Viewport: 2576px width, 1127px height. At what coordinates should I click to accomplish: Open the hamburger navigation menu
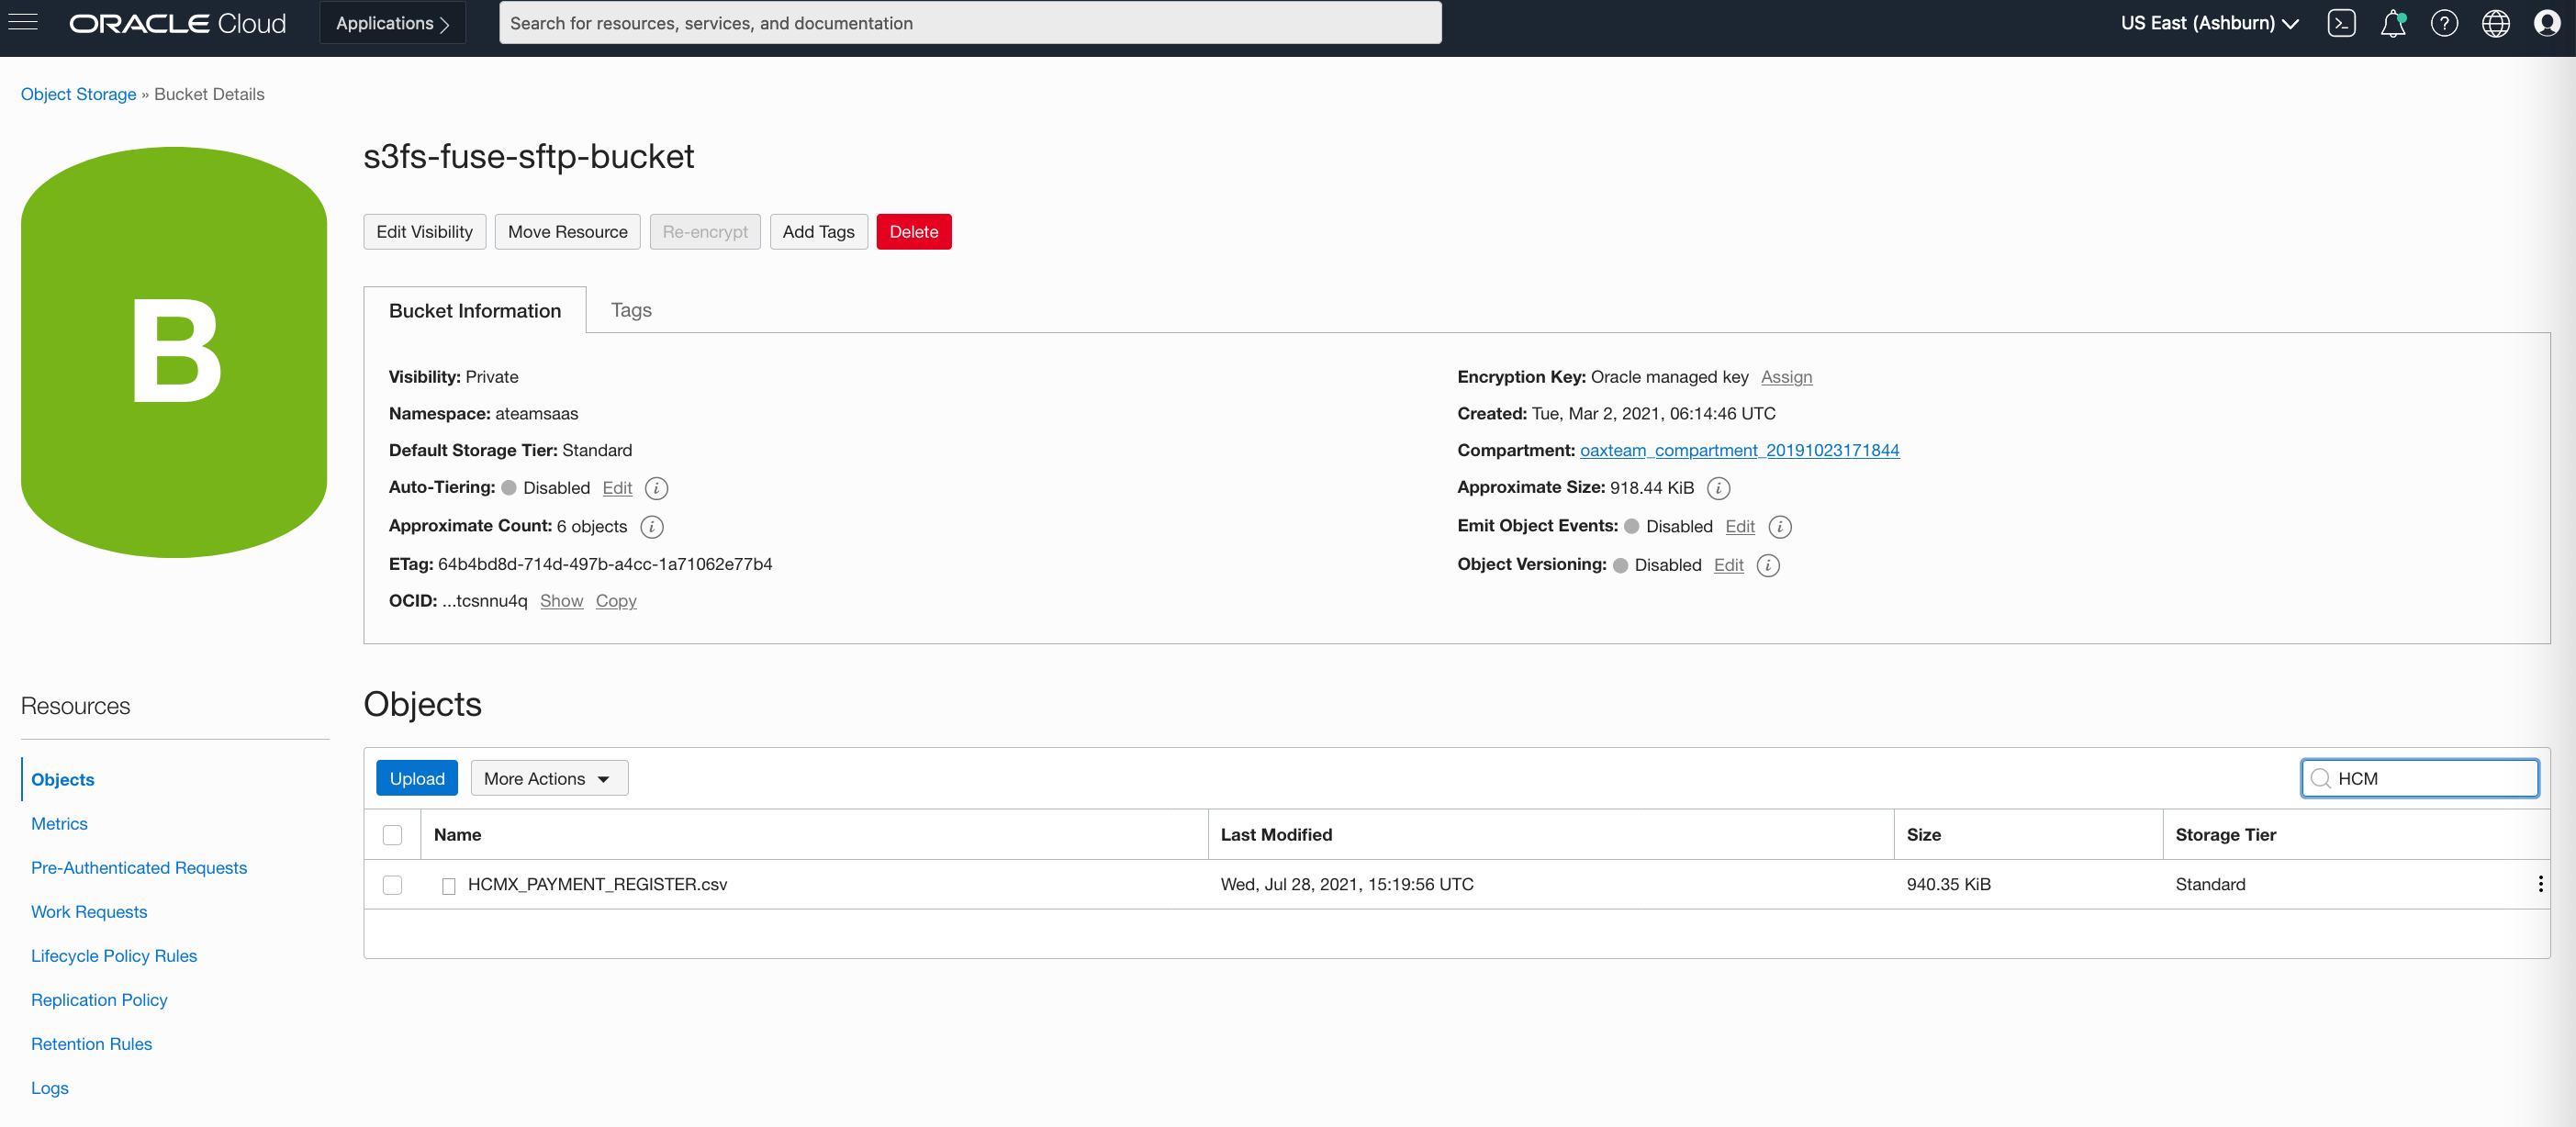coord(23,22)
